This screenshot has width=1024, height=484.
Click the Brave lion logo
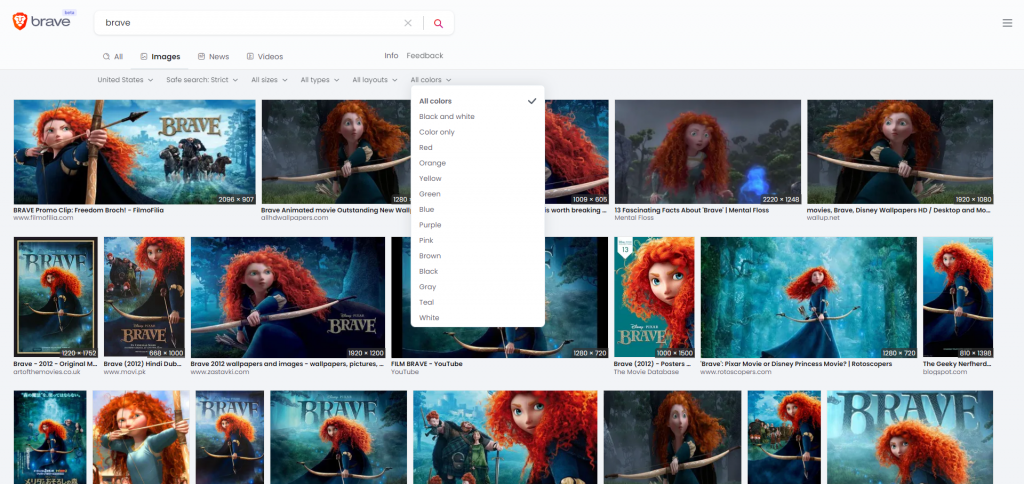click(x=21, y=22)
